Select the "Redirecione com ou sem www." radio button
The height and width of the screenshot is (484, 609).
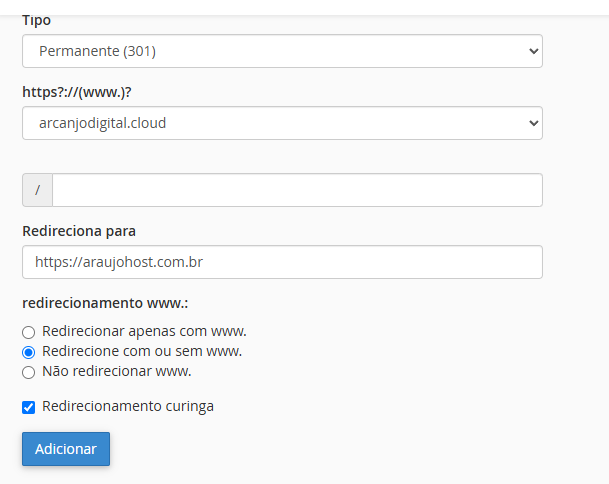(x=29, y=352)
